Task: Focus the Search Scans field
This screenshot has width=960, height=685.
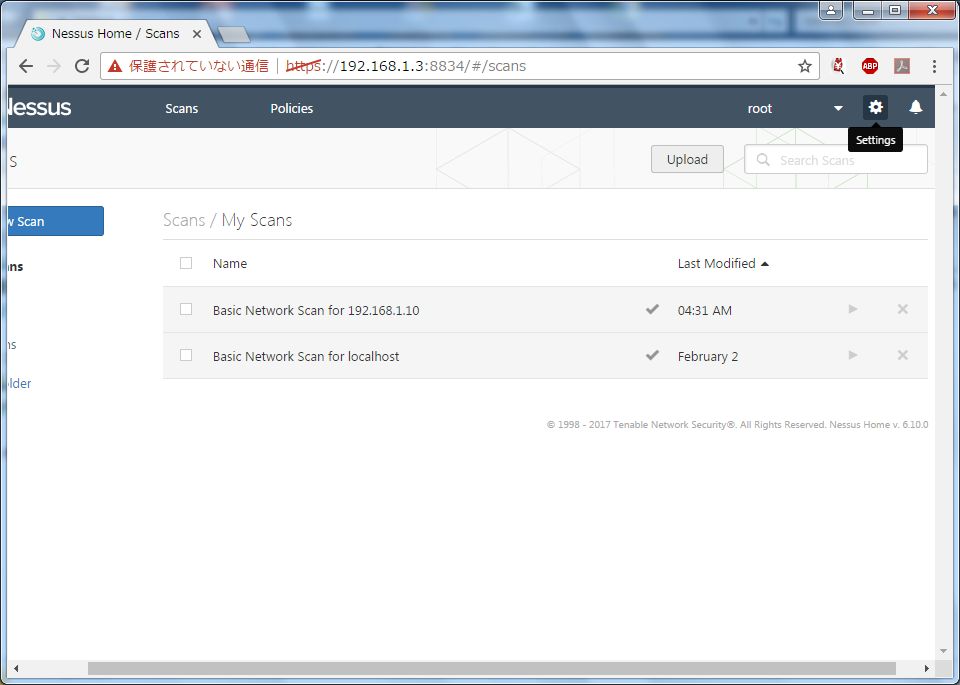Action: [836, 159]
